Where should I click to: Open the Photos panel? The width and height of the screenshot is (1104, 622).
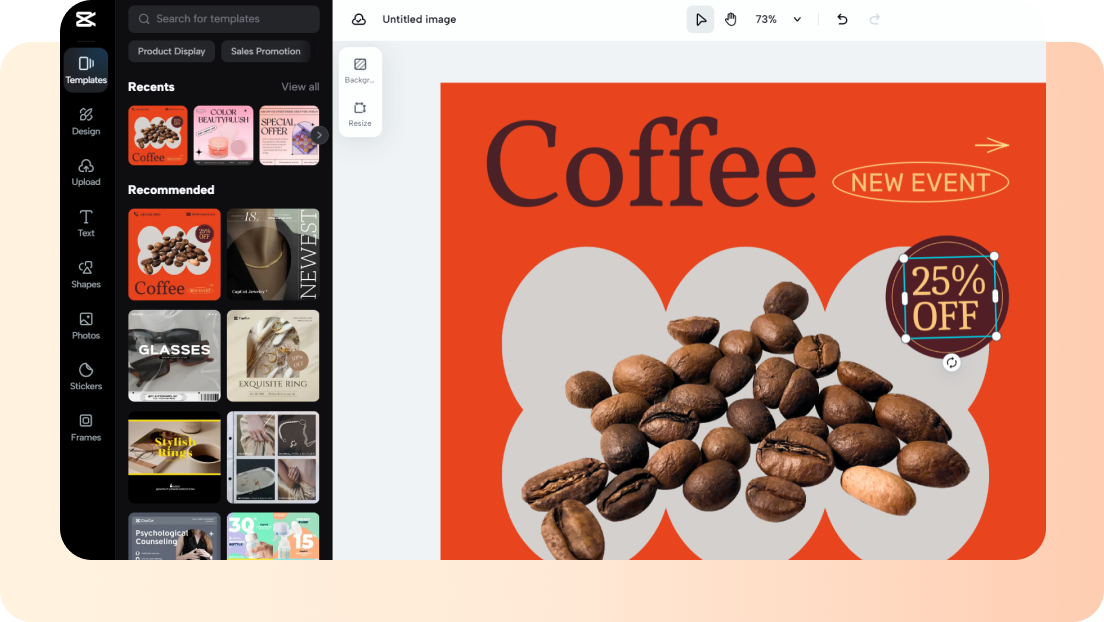pyautogui.click(x=86, y=326)
